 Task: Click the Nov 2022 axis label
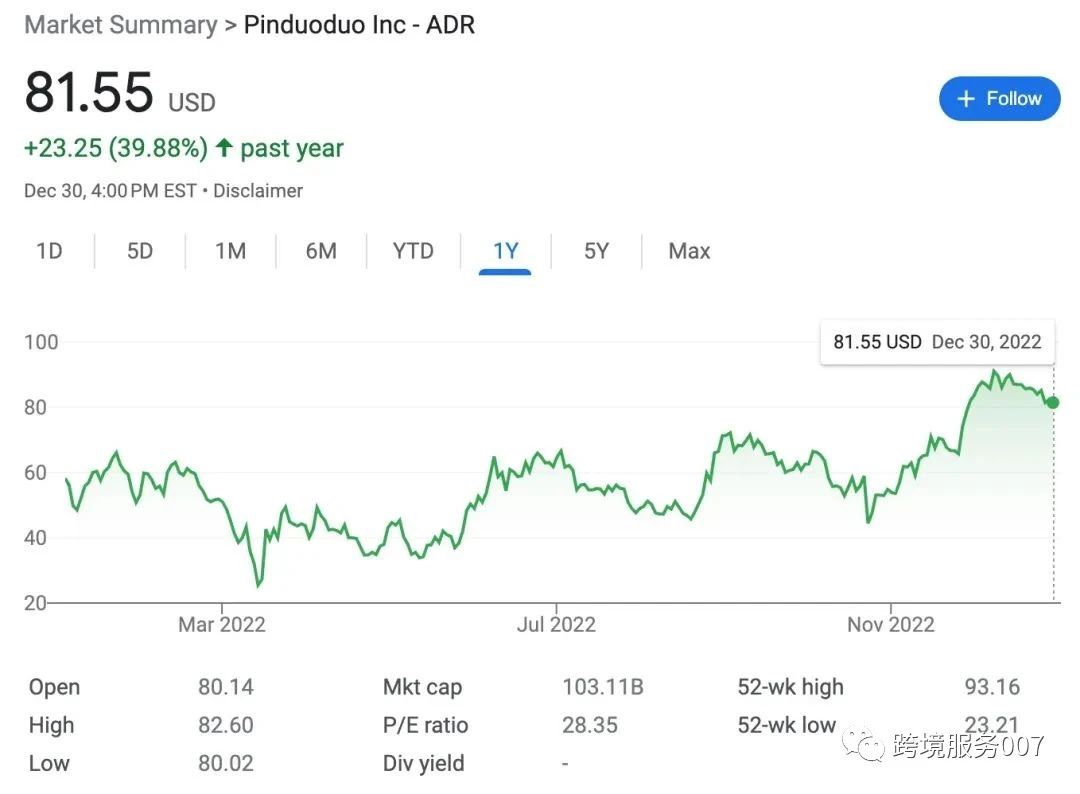click(x=890, y=625)
